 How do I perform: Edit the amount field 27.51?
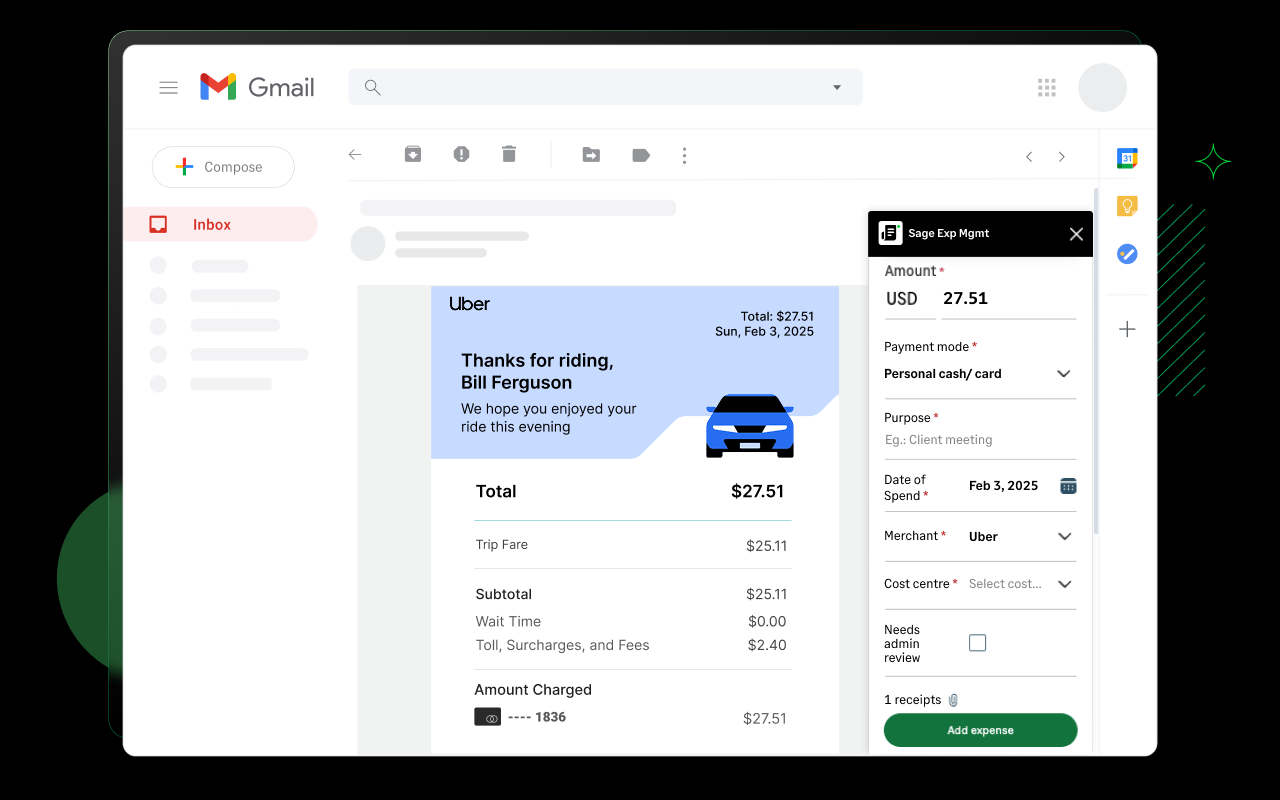point(1009,299)
